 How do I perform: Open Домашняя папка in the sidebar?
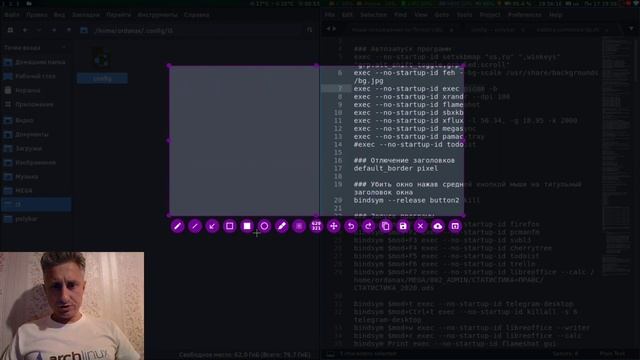point(36,62)
